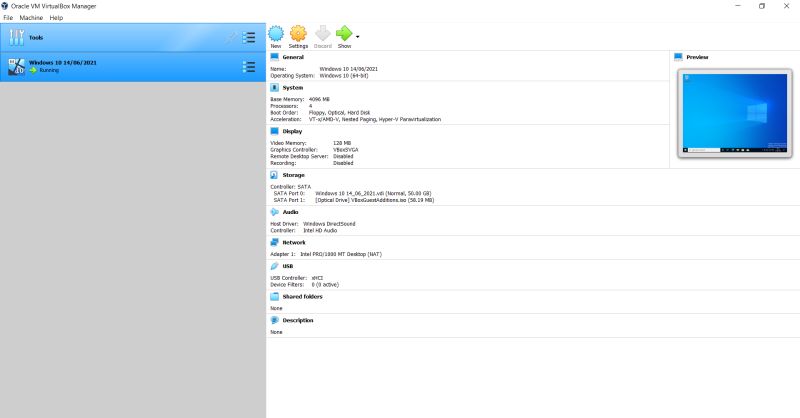Click the Audio speaker icon
800x418 pixels.
(274, 212)
